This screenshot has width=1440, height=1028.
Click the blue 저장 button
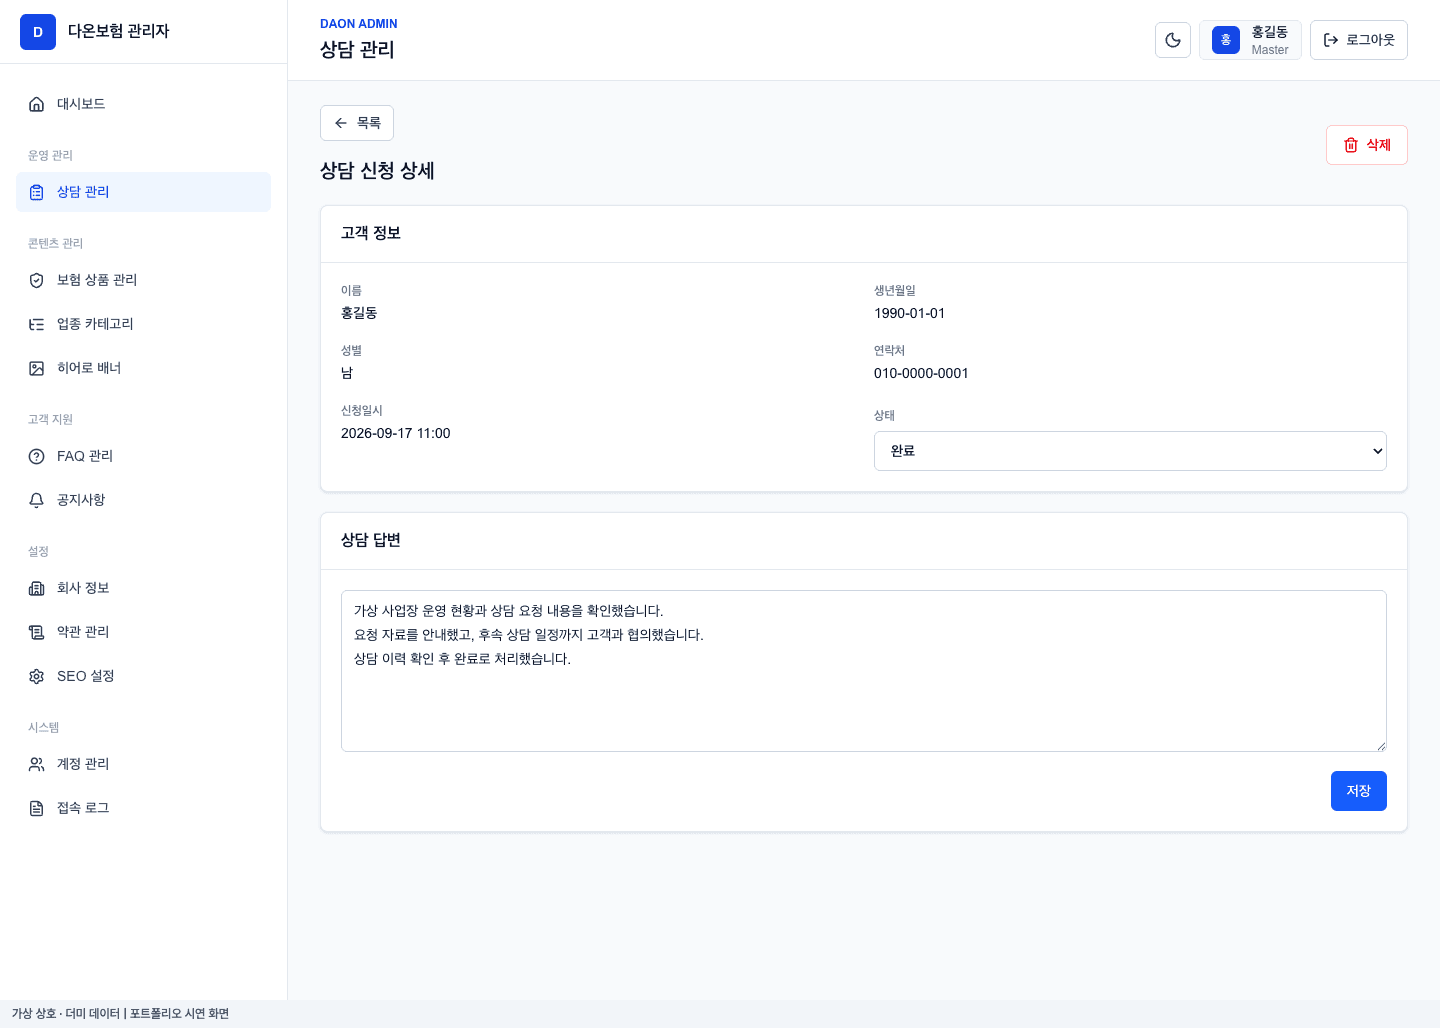[1358, 791]
